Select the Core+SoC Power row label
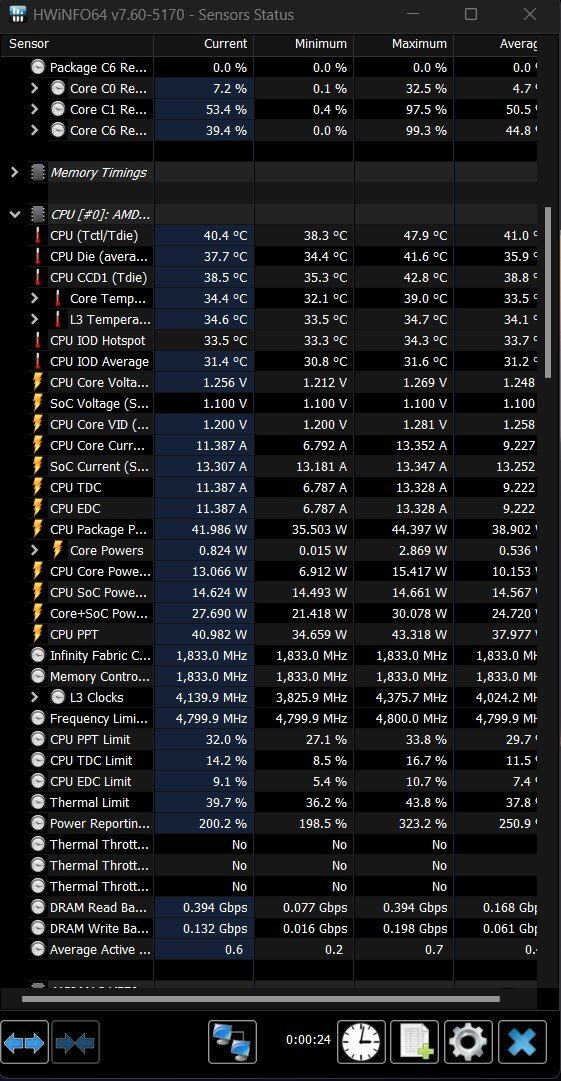Screen dimensions: 561x1081 coord(99,614)
